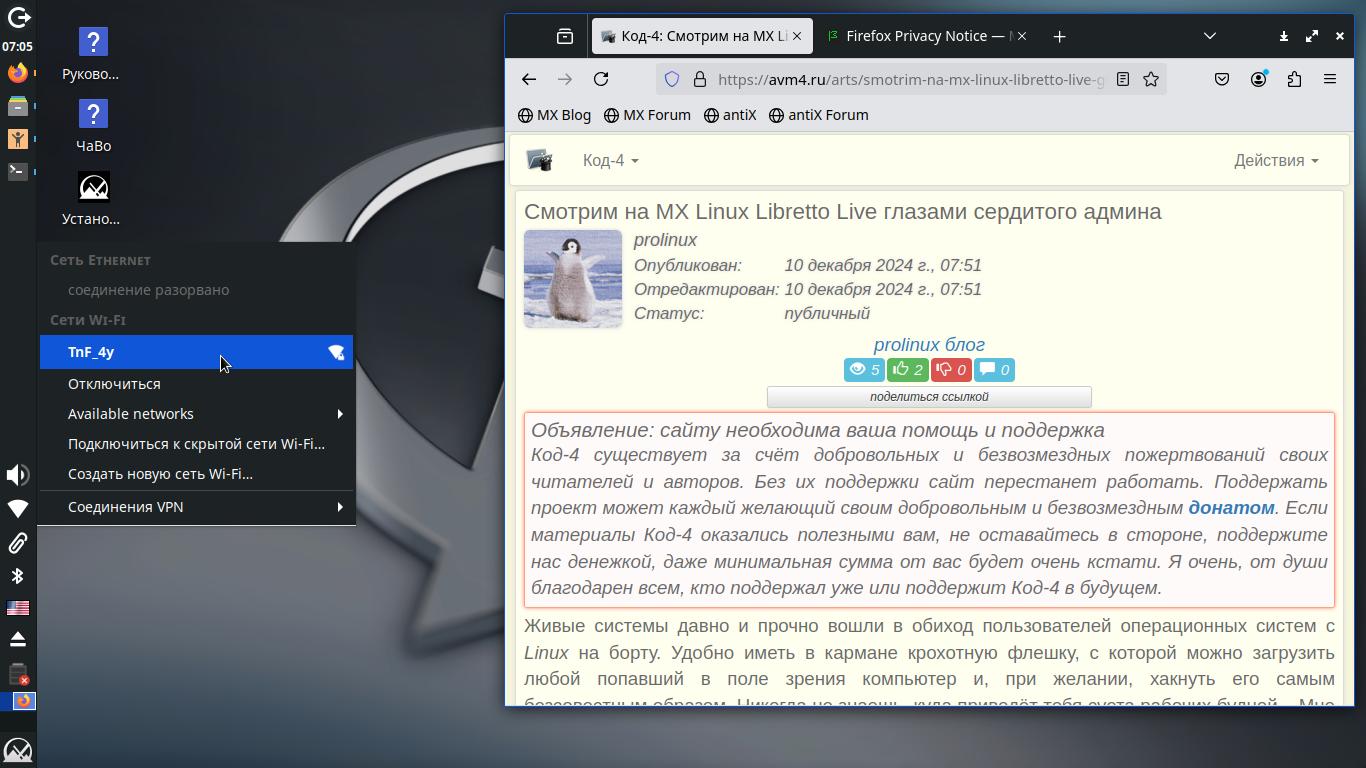
Task: Click the address bar URL field
Action: click(910, 79)
